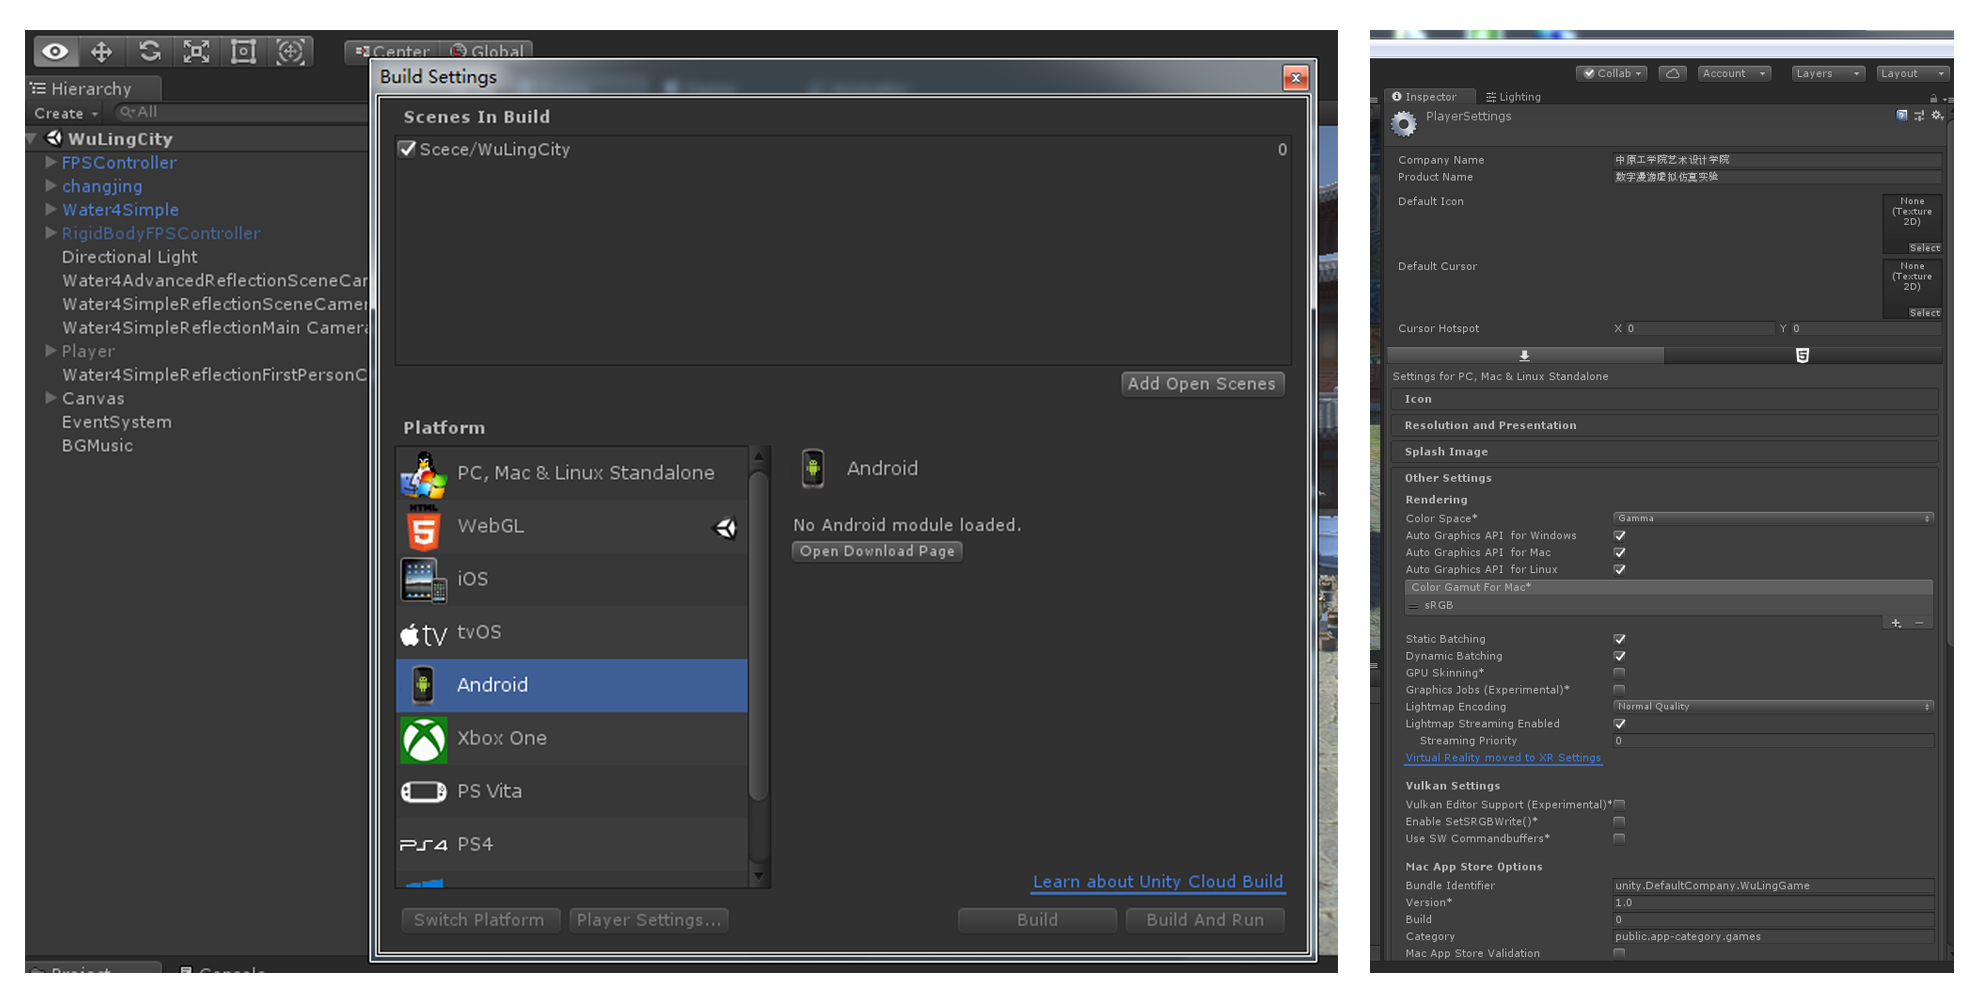The image size is (1981, 1002).
Task: Disable Dynamic Batching checkbox
Action: click(x=1619, y=656)
